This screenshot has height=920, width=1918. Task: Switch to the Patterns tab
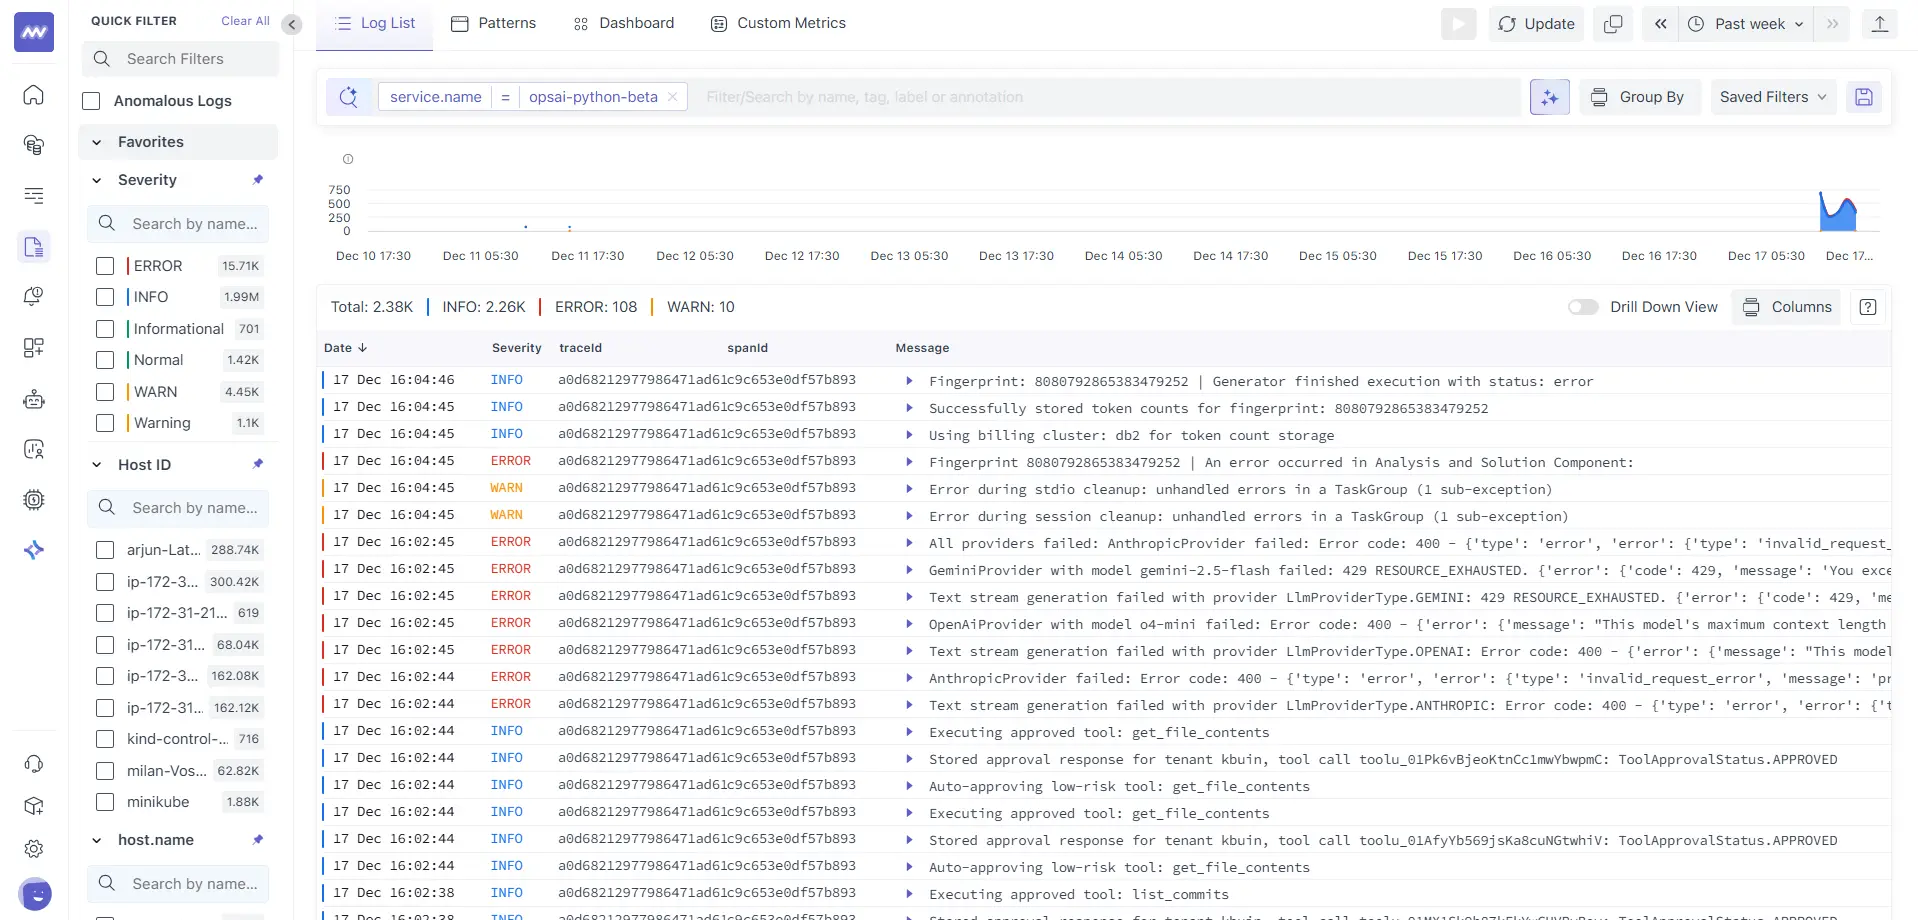494,23
